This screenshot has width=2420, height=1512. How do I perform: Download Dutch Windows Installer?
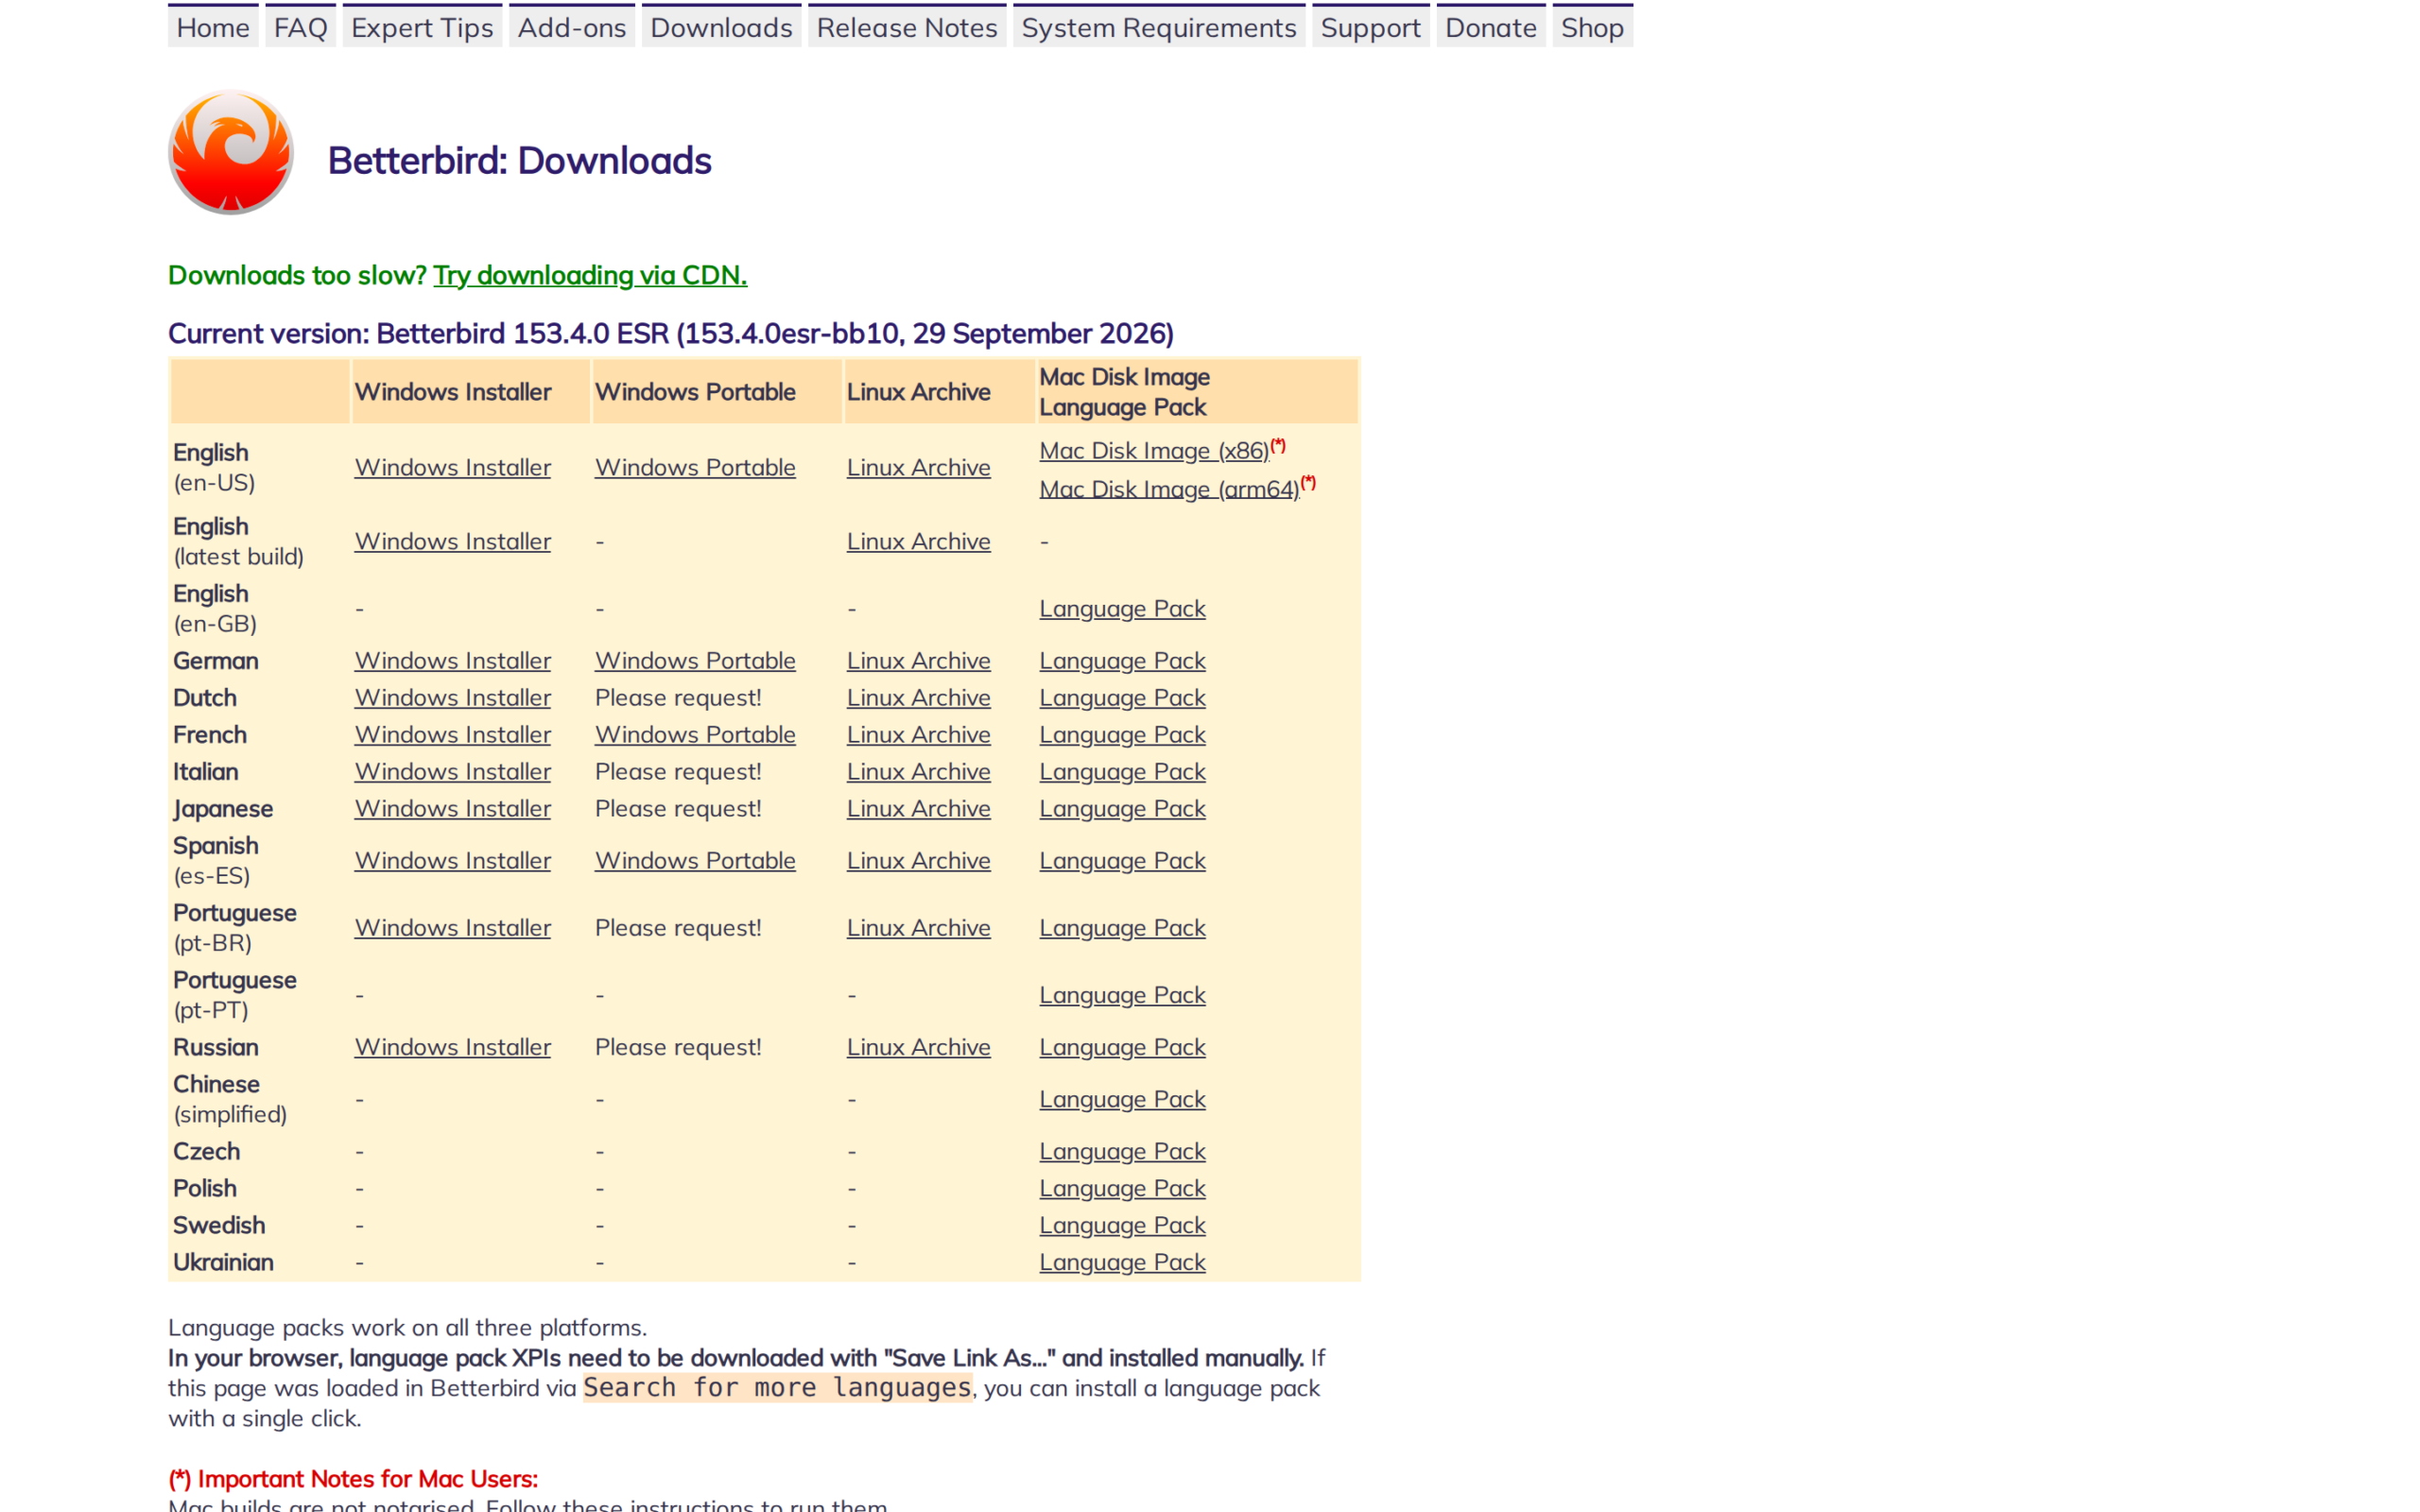(452, 698)
